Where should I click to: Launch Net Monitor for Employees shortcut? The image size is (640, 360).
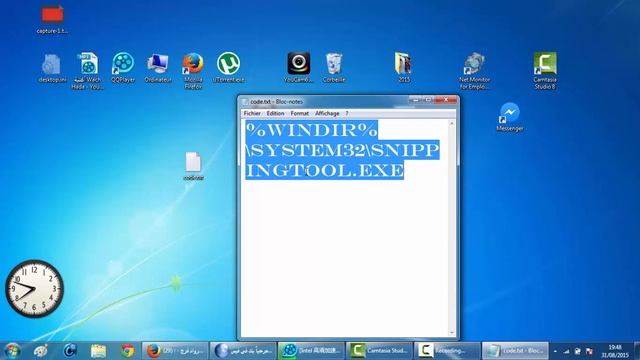pyautogui.click(x=474, y=71)
